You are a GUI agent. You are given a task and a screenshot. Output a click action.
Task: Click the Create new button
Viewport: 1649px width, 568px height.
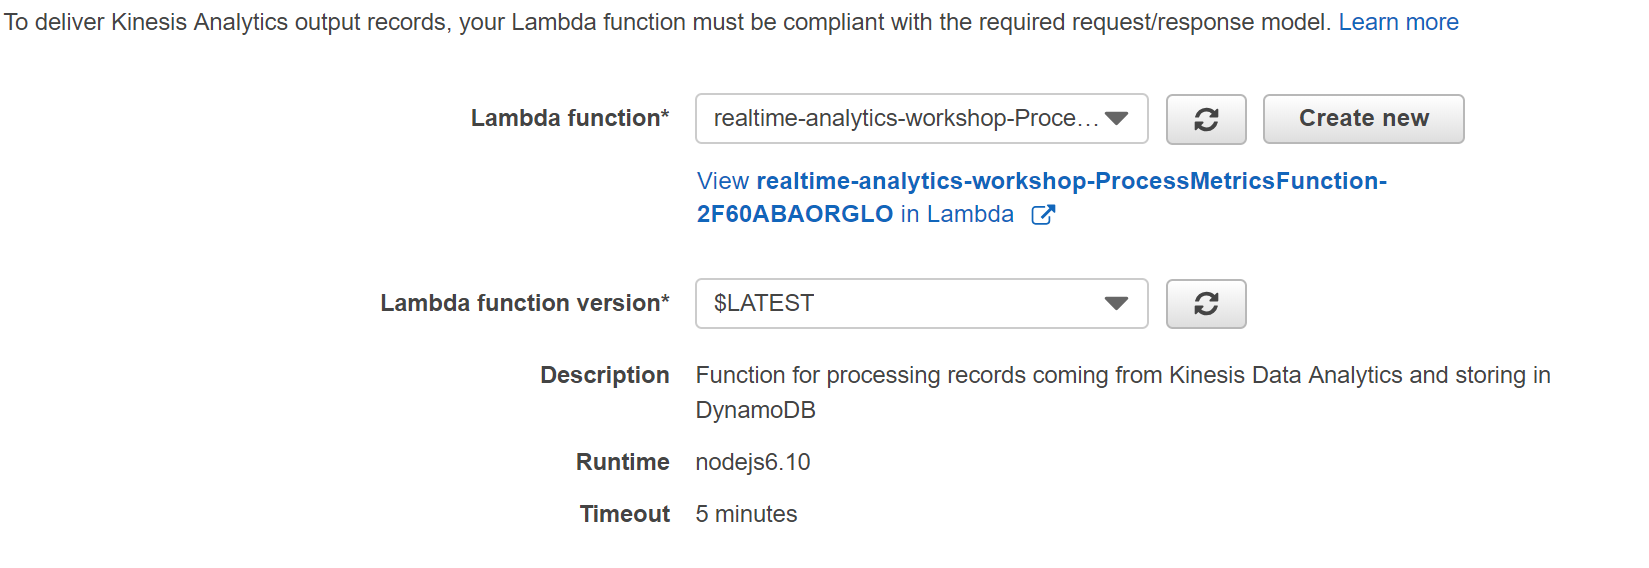pos(1364,119)
